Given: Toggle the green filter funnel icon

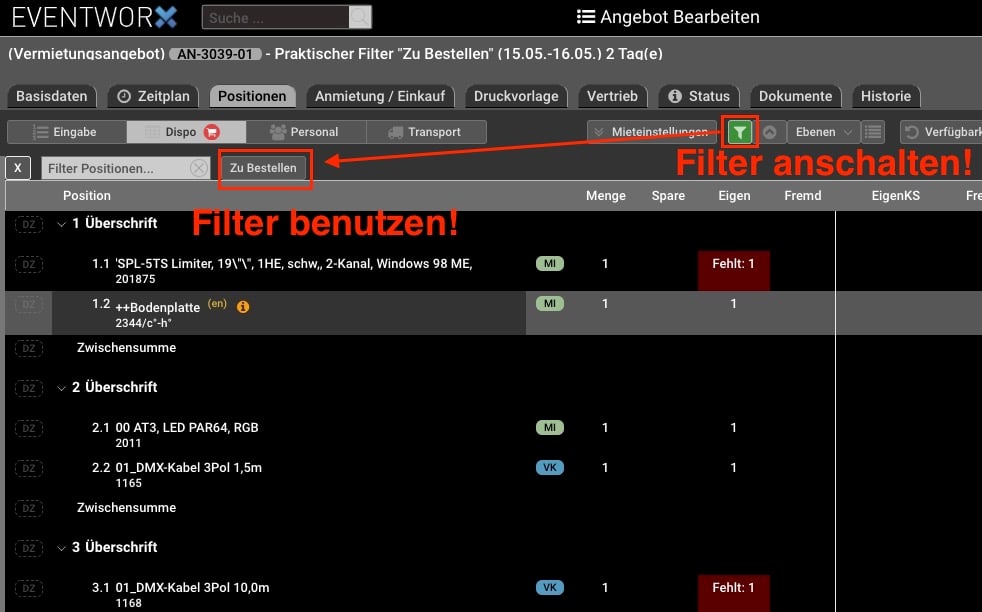Looking at the screenshot, I should (740, 132).
